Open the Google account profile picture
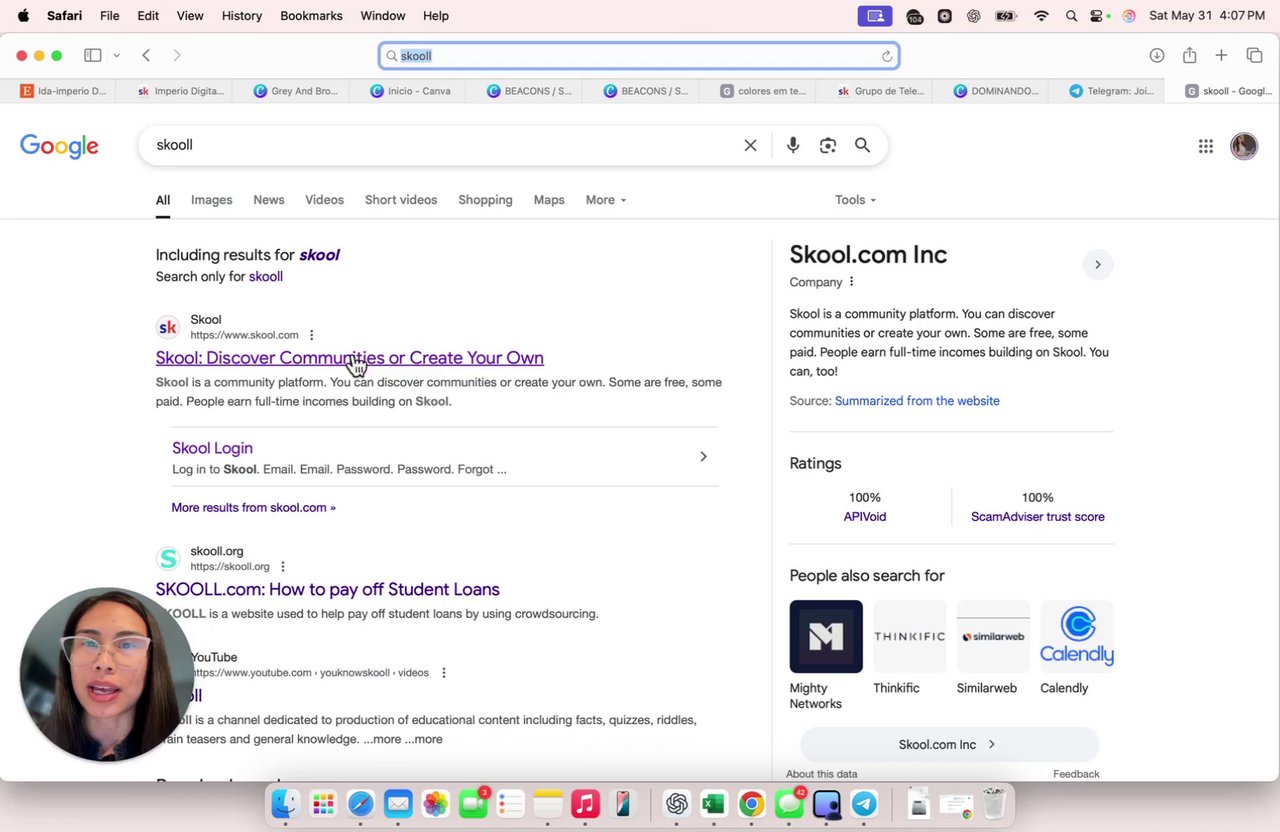This screenshot has height=832, width=1280. click(1244, 146)
